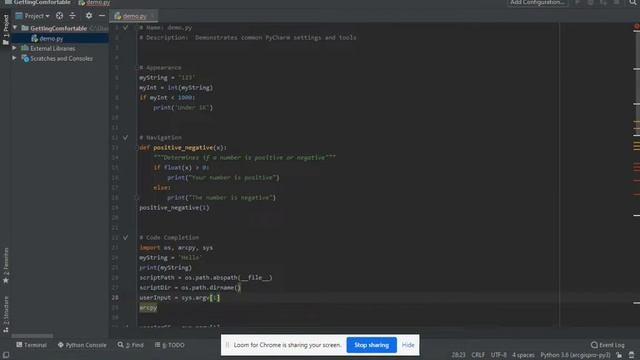Open the Structure side tab
The image size is (640, 360).
6,314
